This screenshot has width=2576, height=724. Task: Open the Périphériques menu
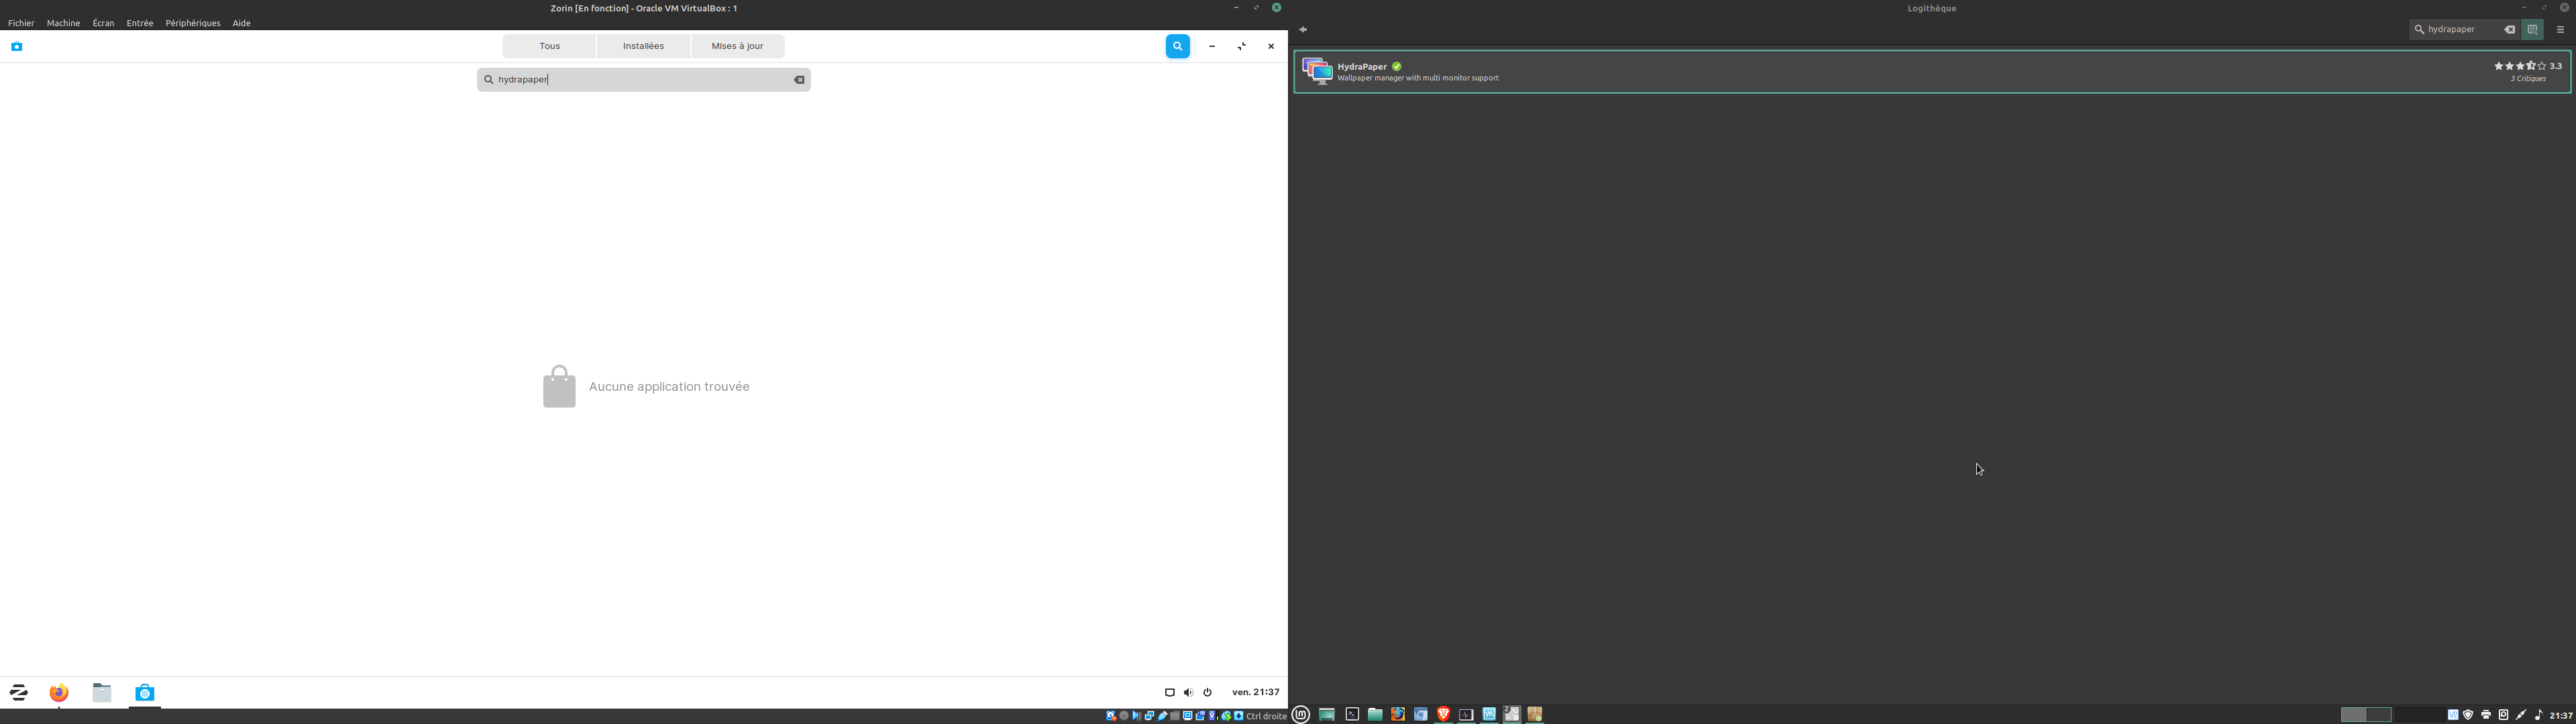tap(192, 23)
